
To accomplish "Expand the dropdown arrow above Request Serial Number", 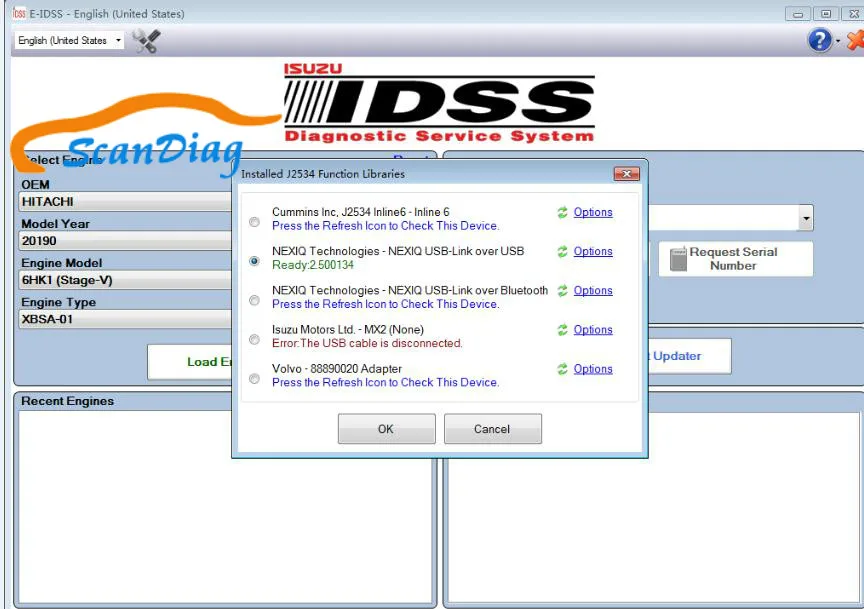I will click(806, 218).
